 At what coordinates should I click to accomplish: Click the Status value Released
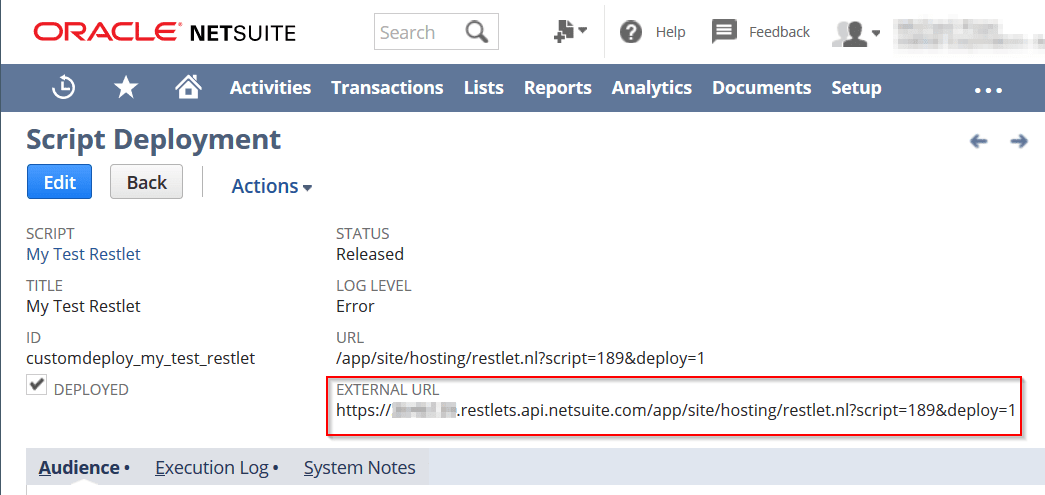(370, 254)
